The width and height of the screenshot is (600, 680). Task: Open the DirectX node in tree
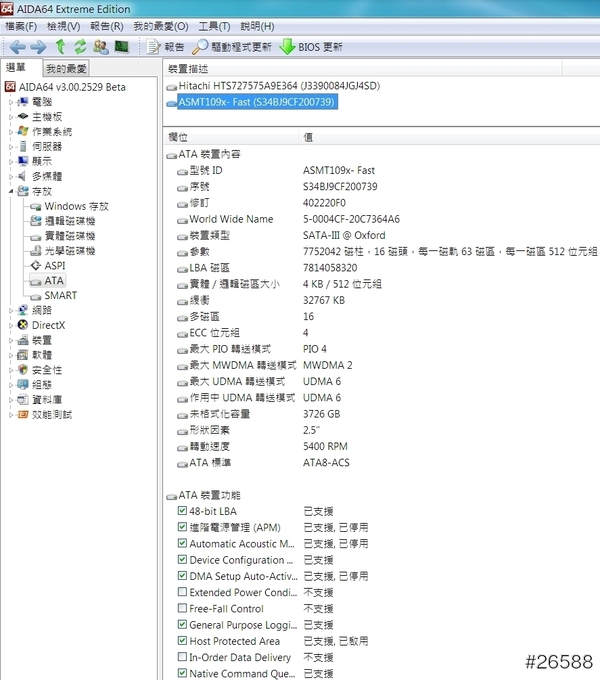(x=48, y=325)
